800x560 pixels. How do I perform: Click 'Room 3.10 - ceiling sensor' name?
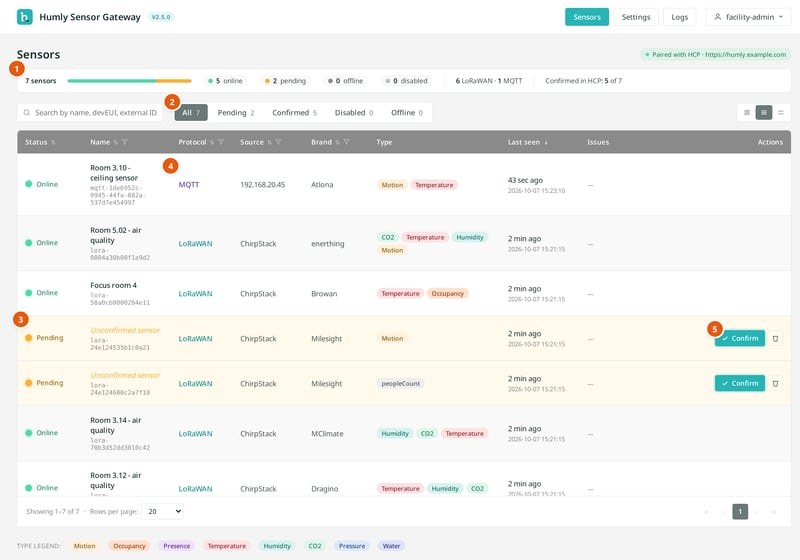(114, 173)
